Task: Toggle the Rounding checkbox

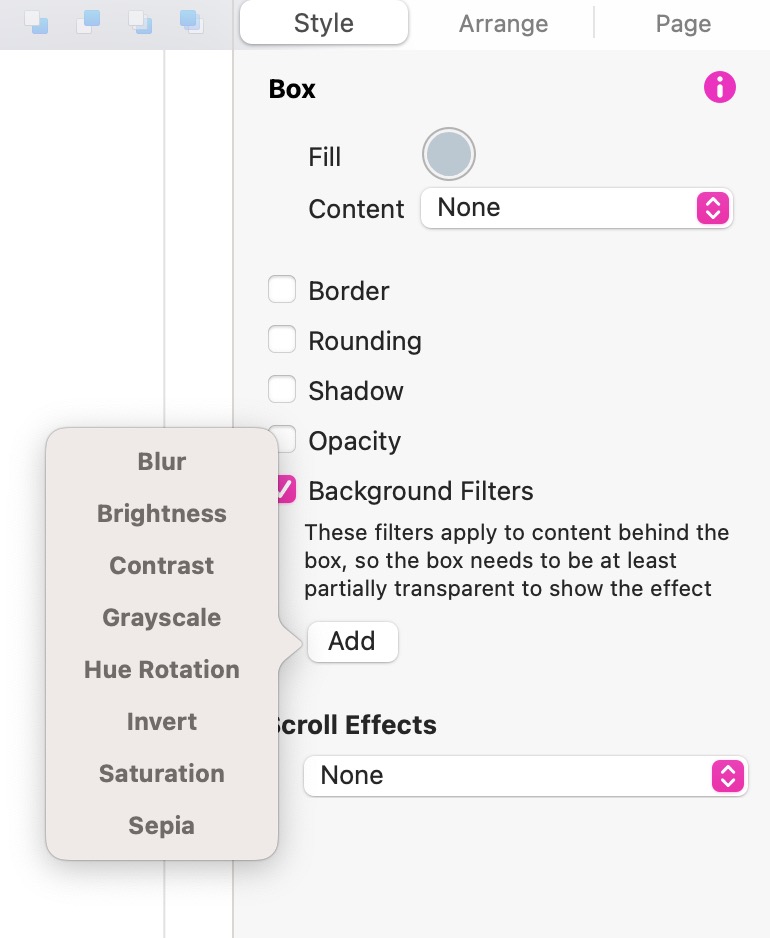Action: pyautogui.click(x=282, y=340)
